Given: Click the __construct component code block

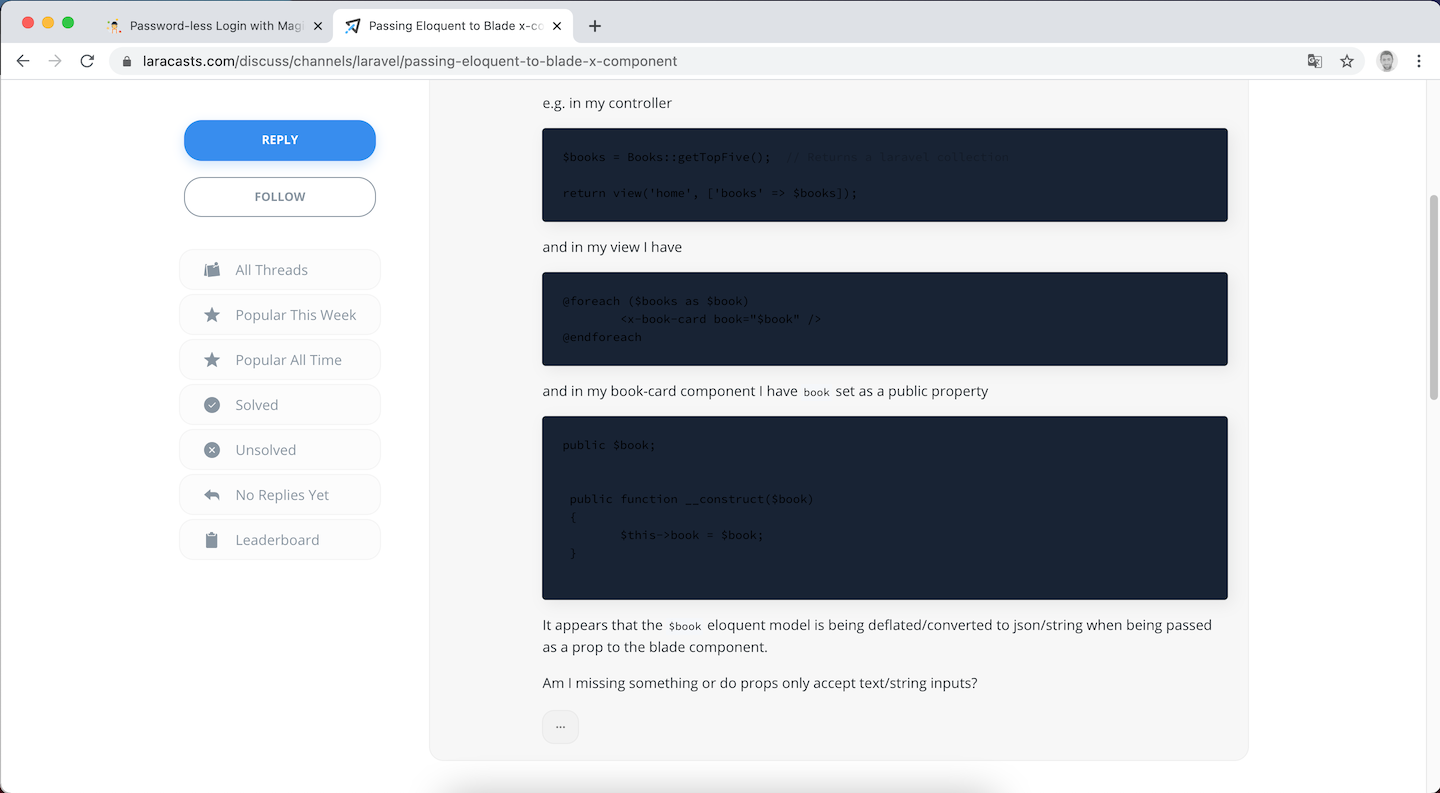Looking at the screenshot, I should point(885,508).
